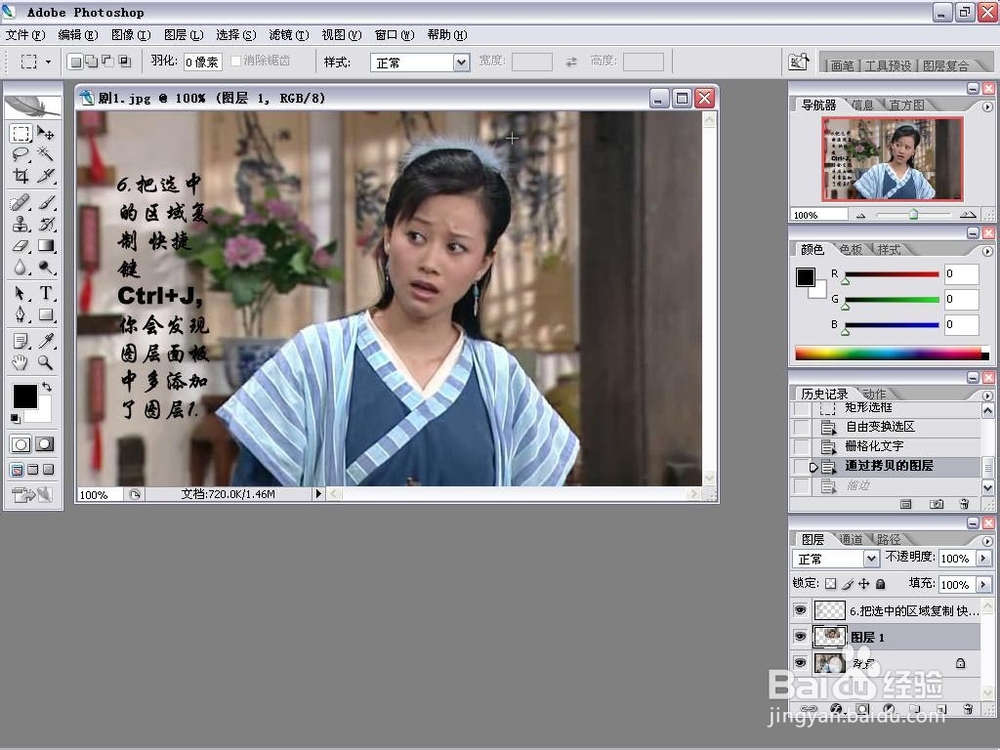Click the navigator zoom slider
Screen dimensions: 1000x750
[915, 213]
